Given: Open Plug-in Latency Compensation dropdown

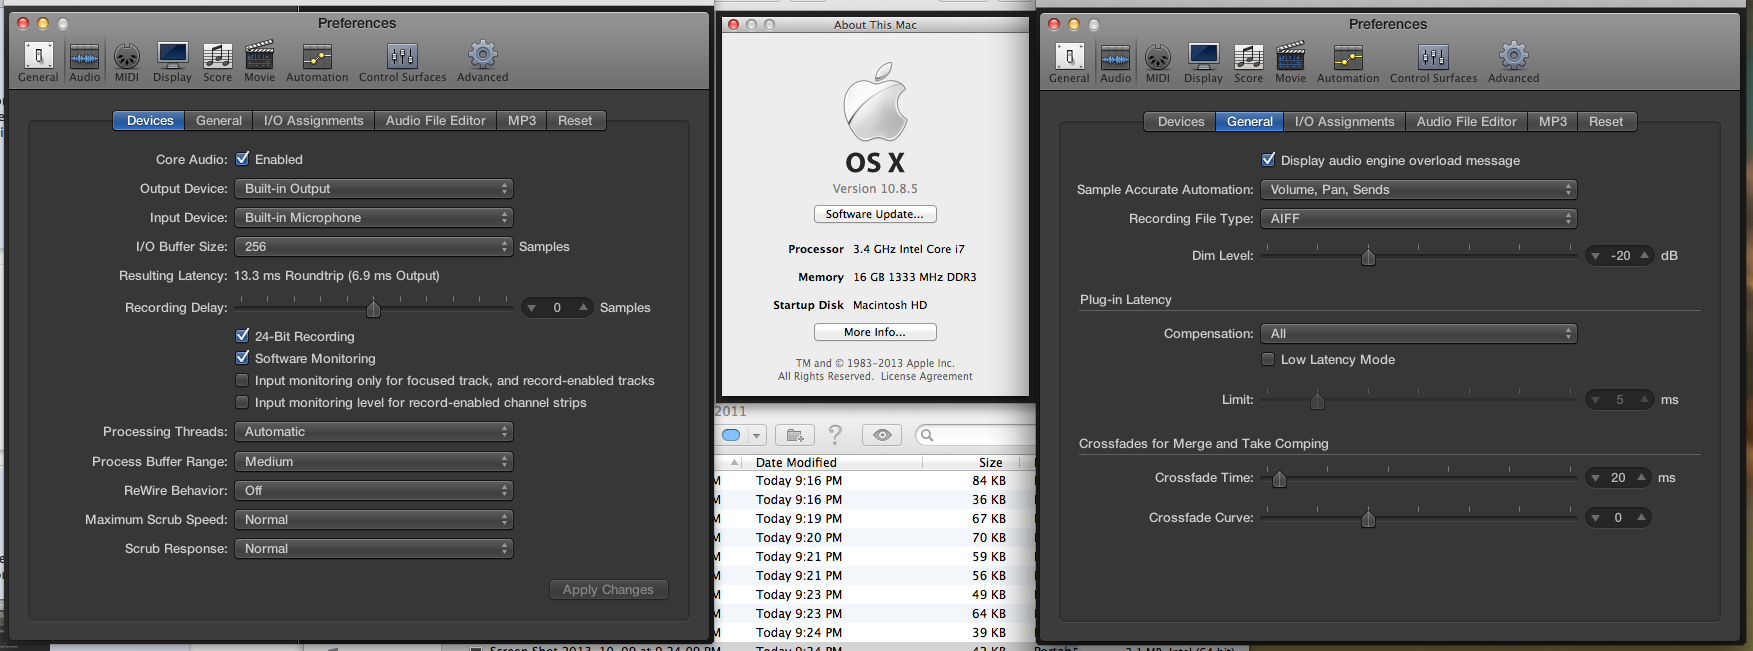Looking at the screenshot, I should (x=1418, y=333).
